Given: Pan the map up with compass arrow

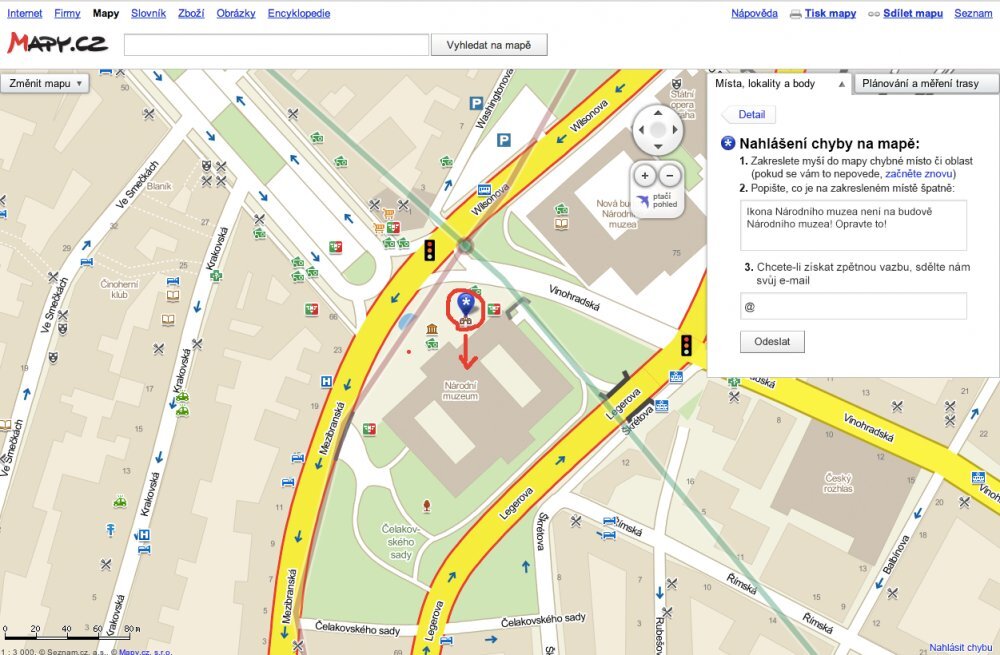Looking at the screenshot, I should (657, 112).
